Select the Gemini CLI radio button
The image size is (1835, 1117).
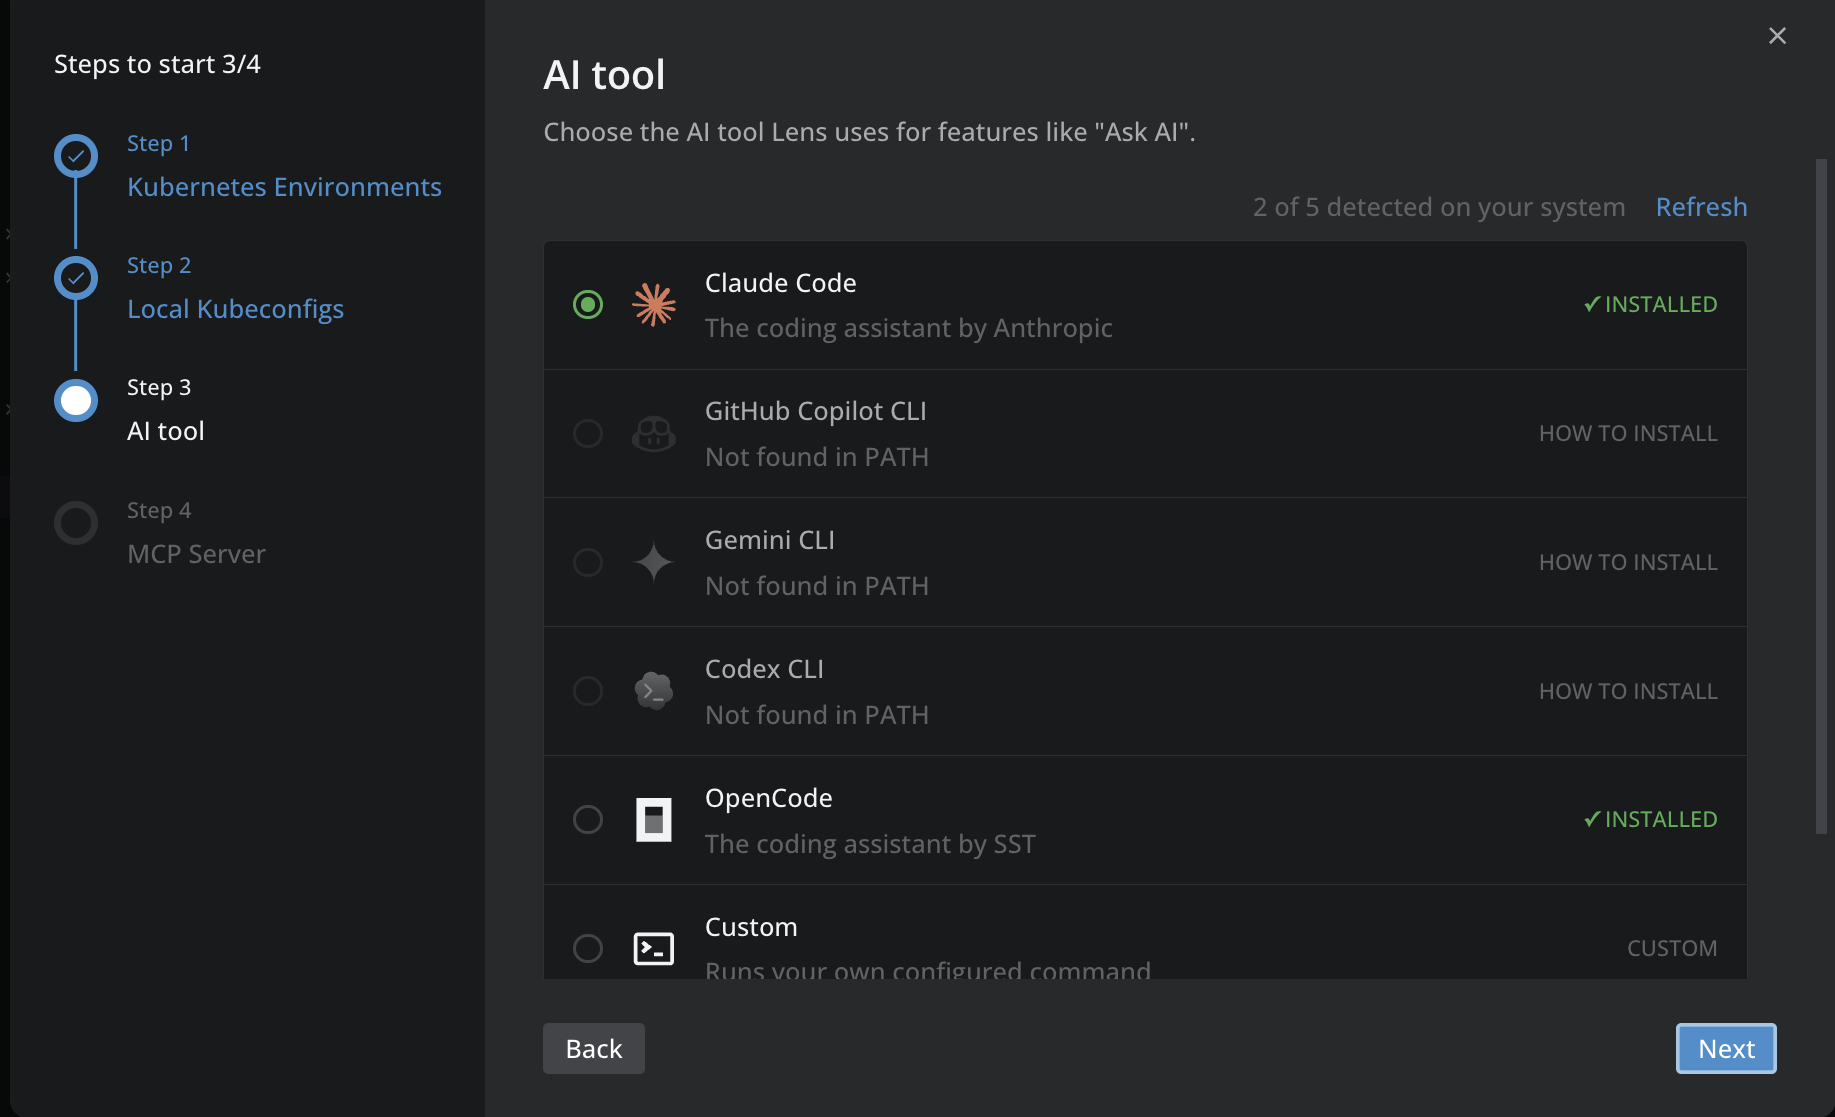tap(588, 562)
